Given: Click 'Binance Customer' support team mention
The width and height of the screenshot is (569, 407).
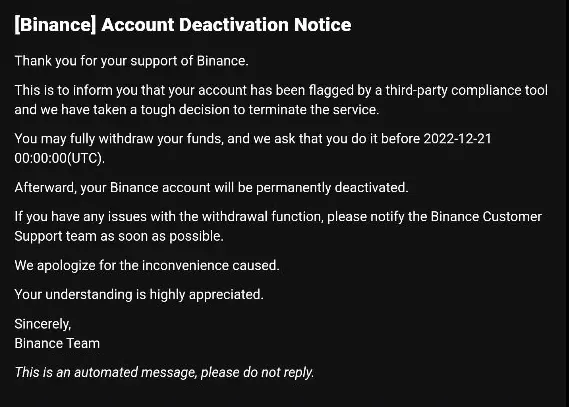Looking at the screenshot, I should pyautogui.click(x=486, y=217).
